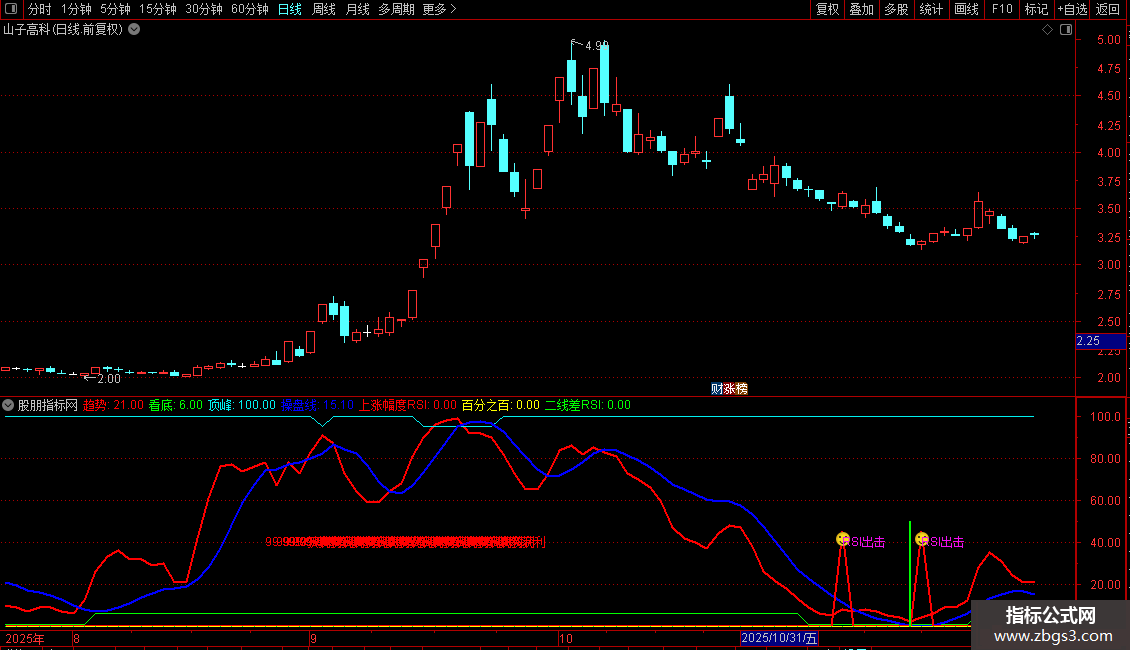Click the 趋势: 21.00 indicator value
This screenshot has height=650, width=1130.
coord(113,405)
